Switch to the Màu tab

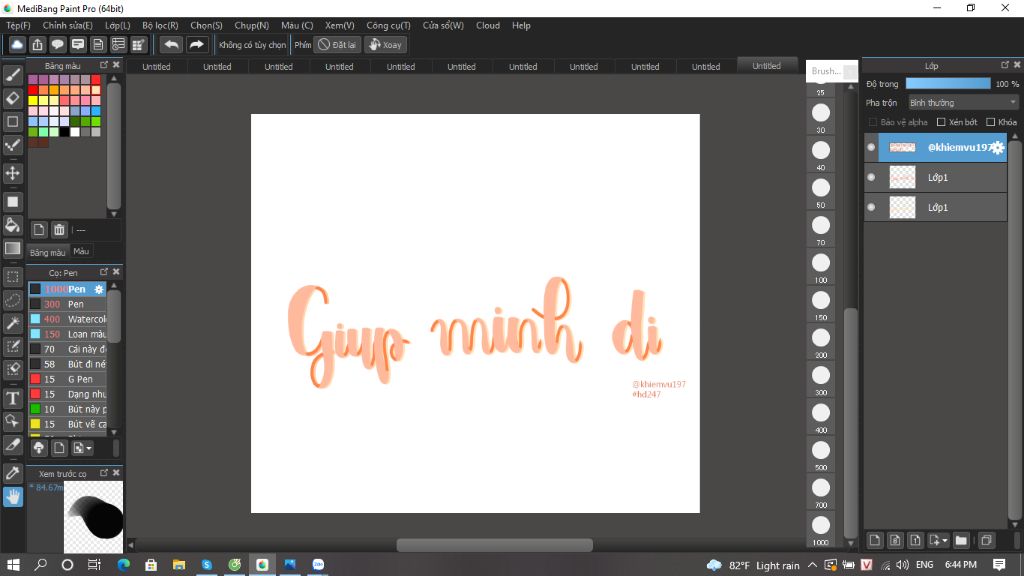coord(81,252)
